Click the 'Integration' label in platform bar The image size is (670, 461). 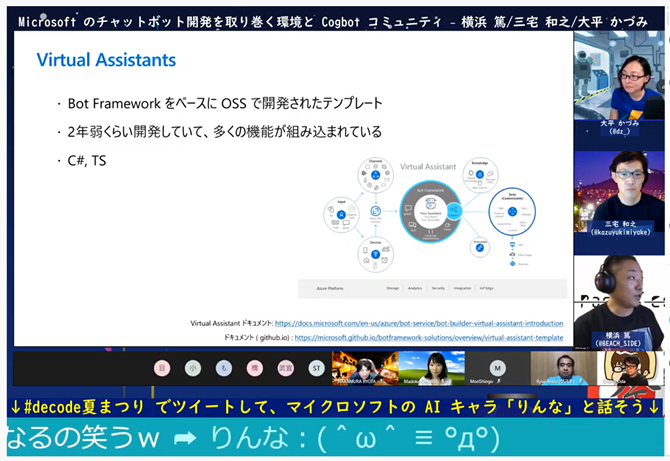[x=462, y=288]
